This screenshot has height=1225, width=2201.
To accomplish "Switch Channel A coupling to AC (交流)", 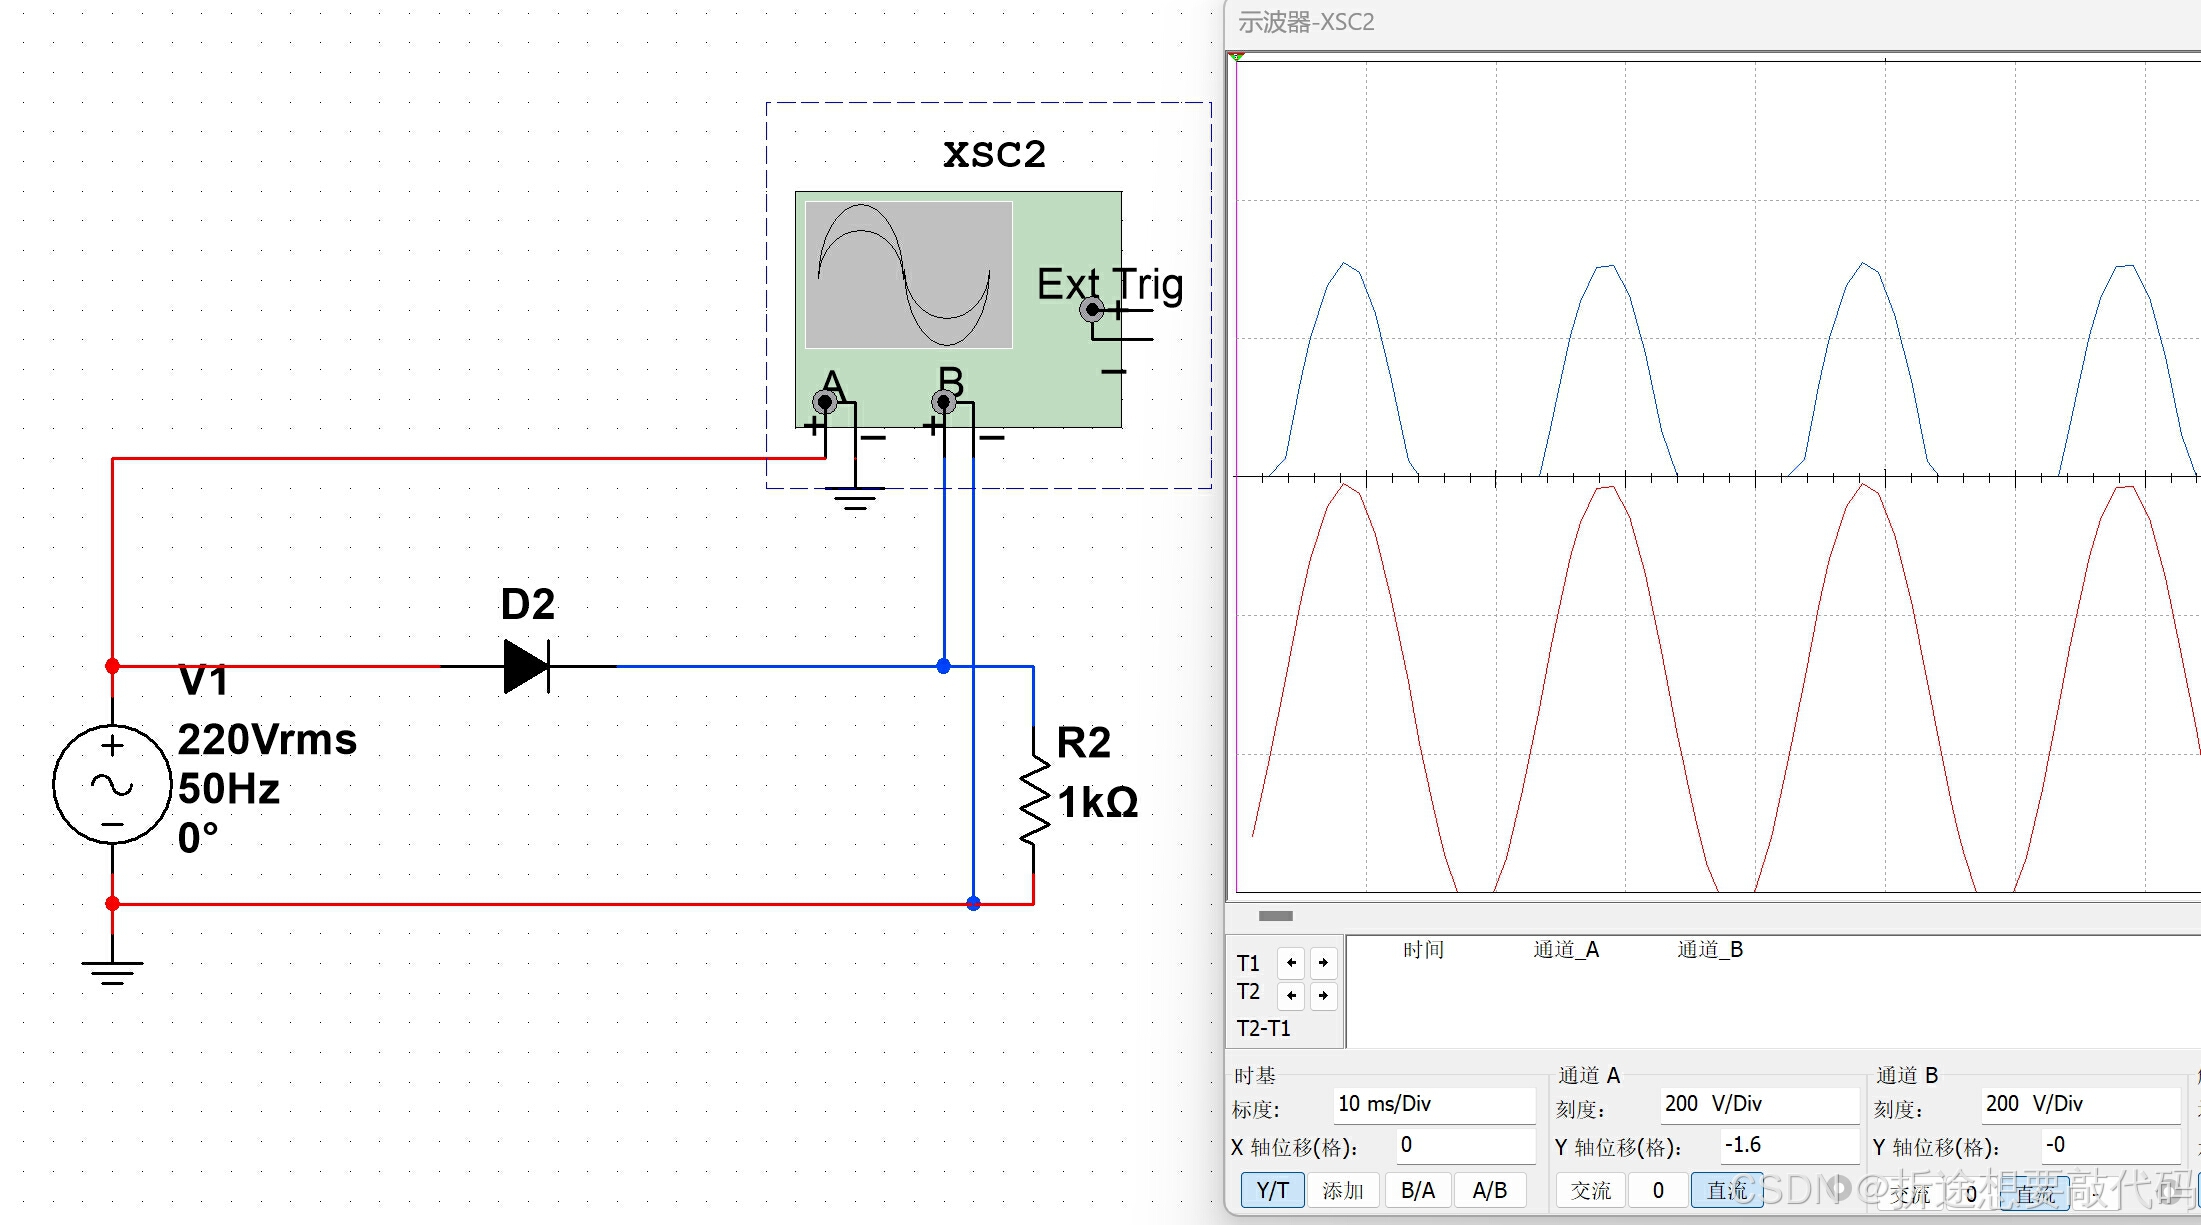I will pos(1590,1190).
